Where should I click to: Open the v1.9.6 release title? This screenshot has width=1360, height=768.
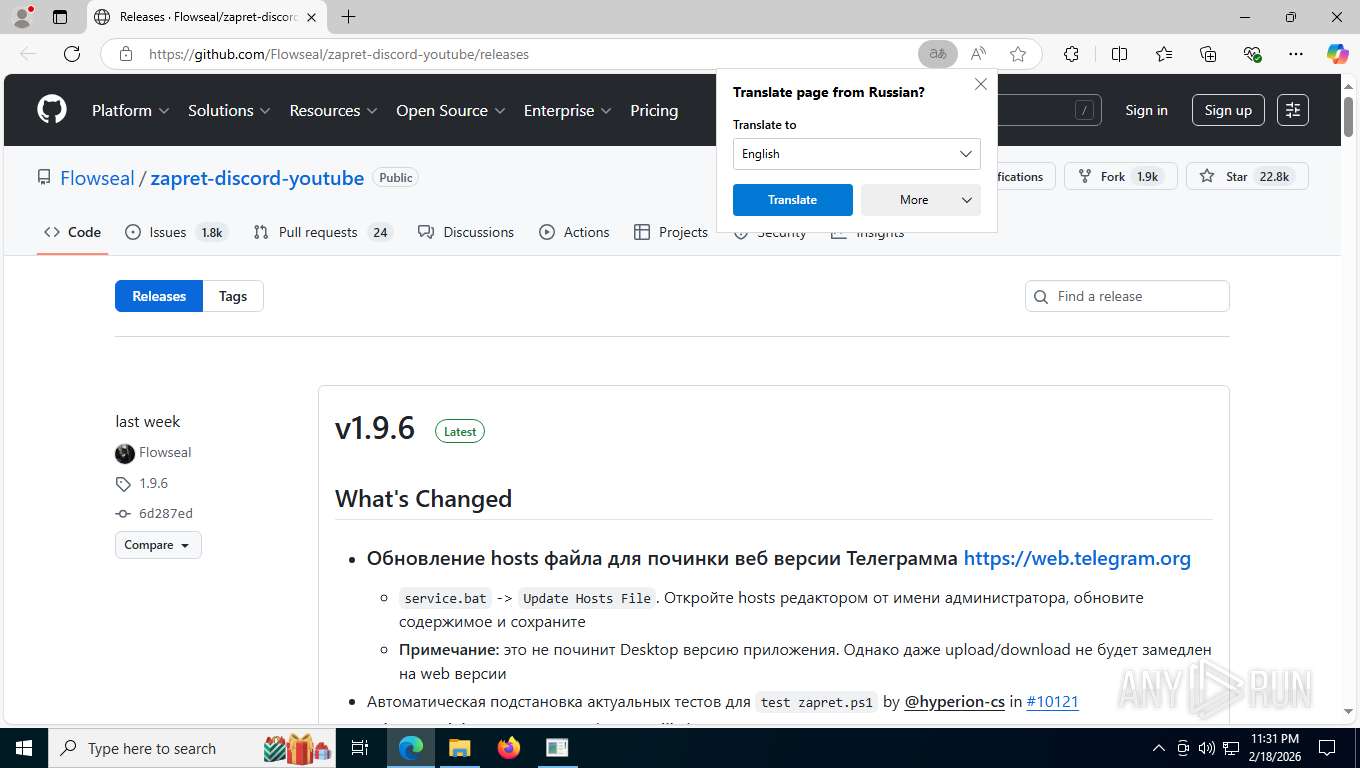375,428
